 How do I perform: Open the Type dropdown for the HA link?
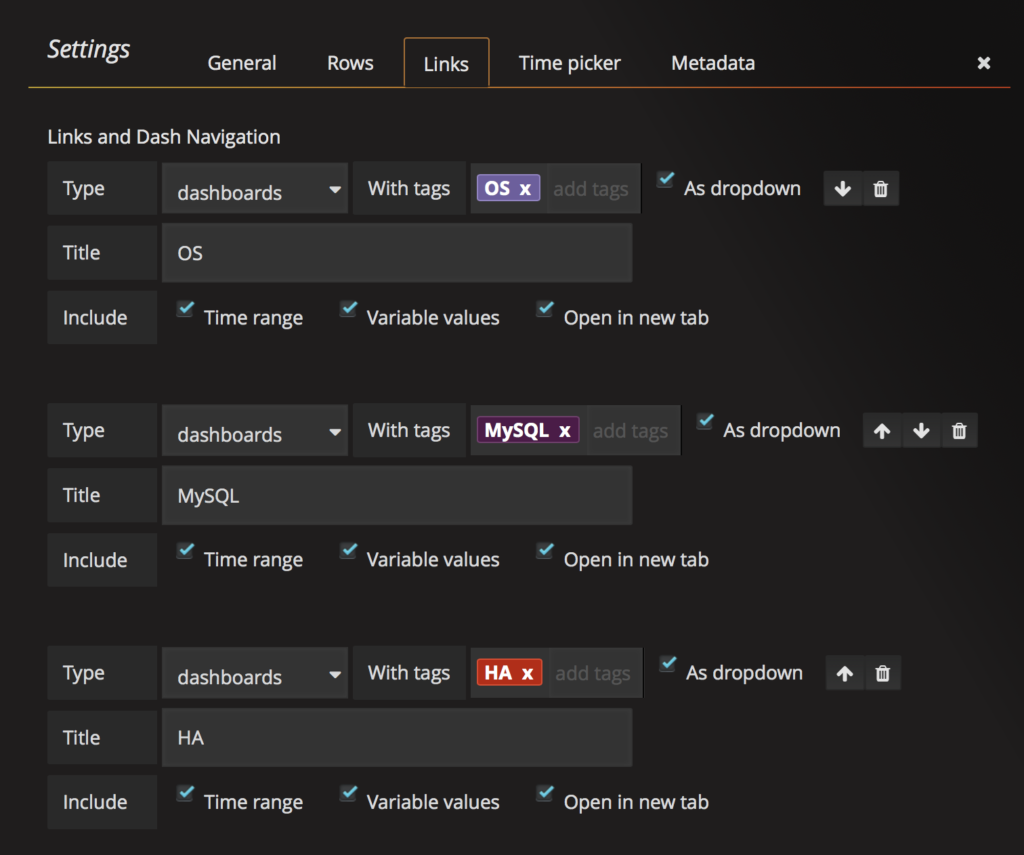[255, 673]
